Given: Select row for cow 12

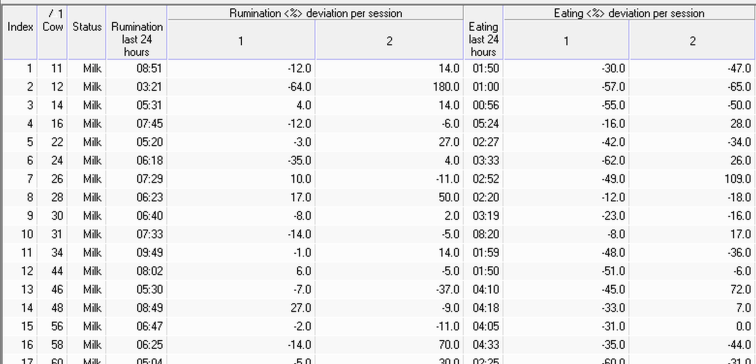Looking at the screenshot, I should coord(378,87).
